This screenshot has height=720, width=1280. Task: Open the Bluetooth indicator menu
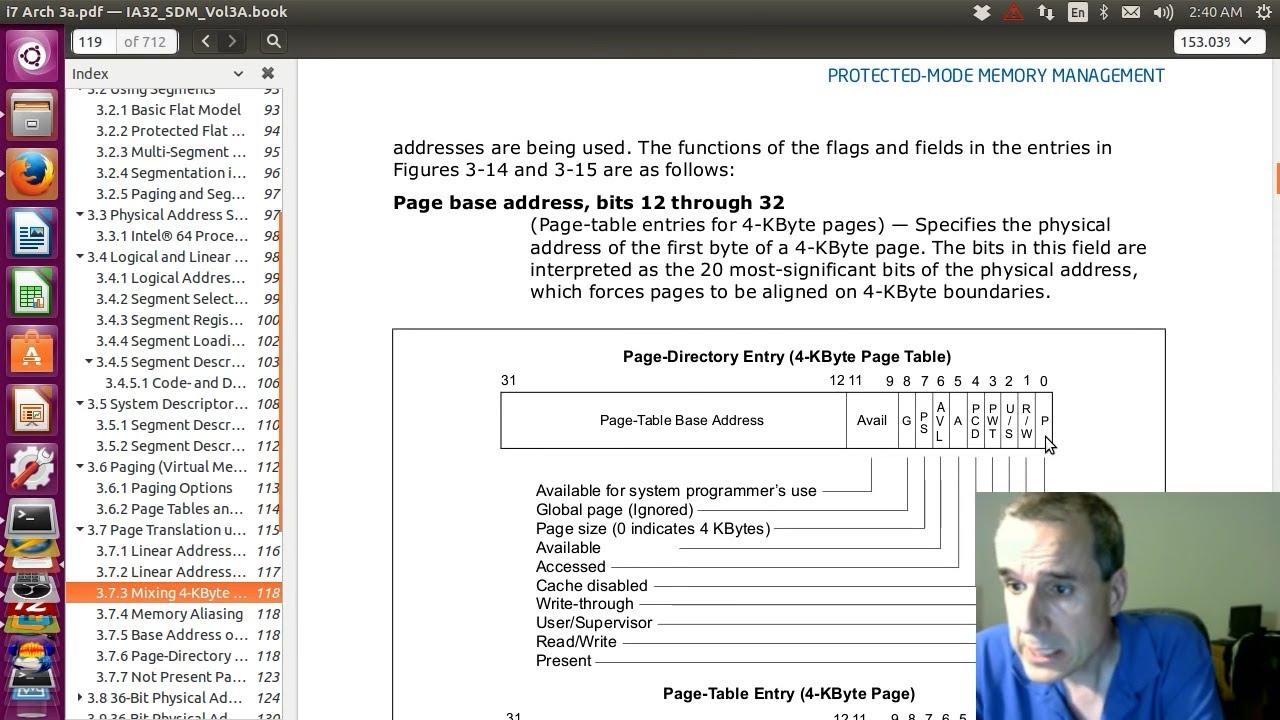(1104, 12)
